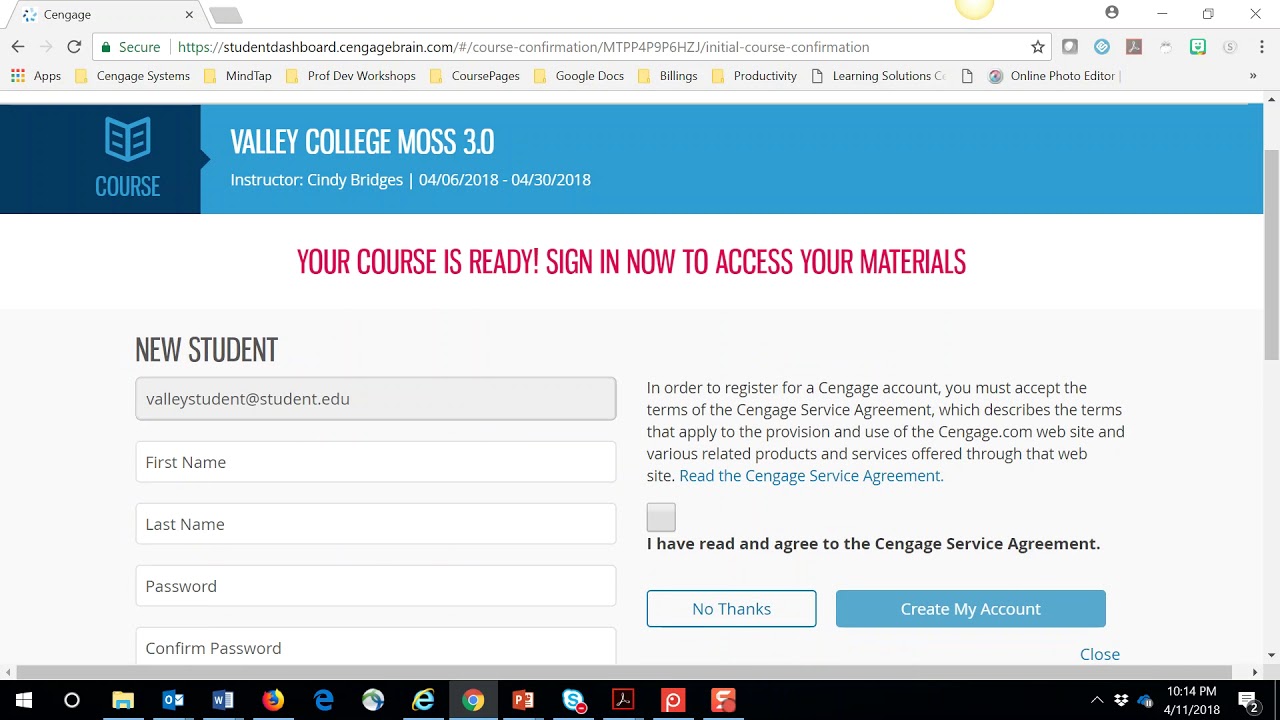Click Password field
The height and width of the screenshot is (720, 1280).
tap(376, 586)
